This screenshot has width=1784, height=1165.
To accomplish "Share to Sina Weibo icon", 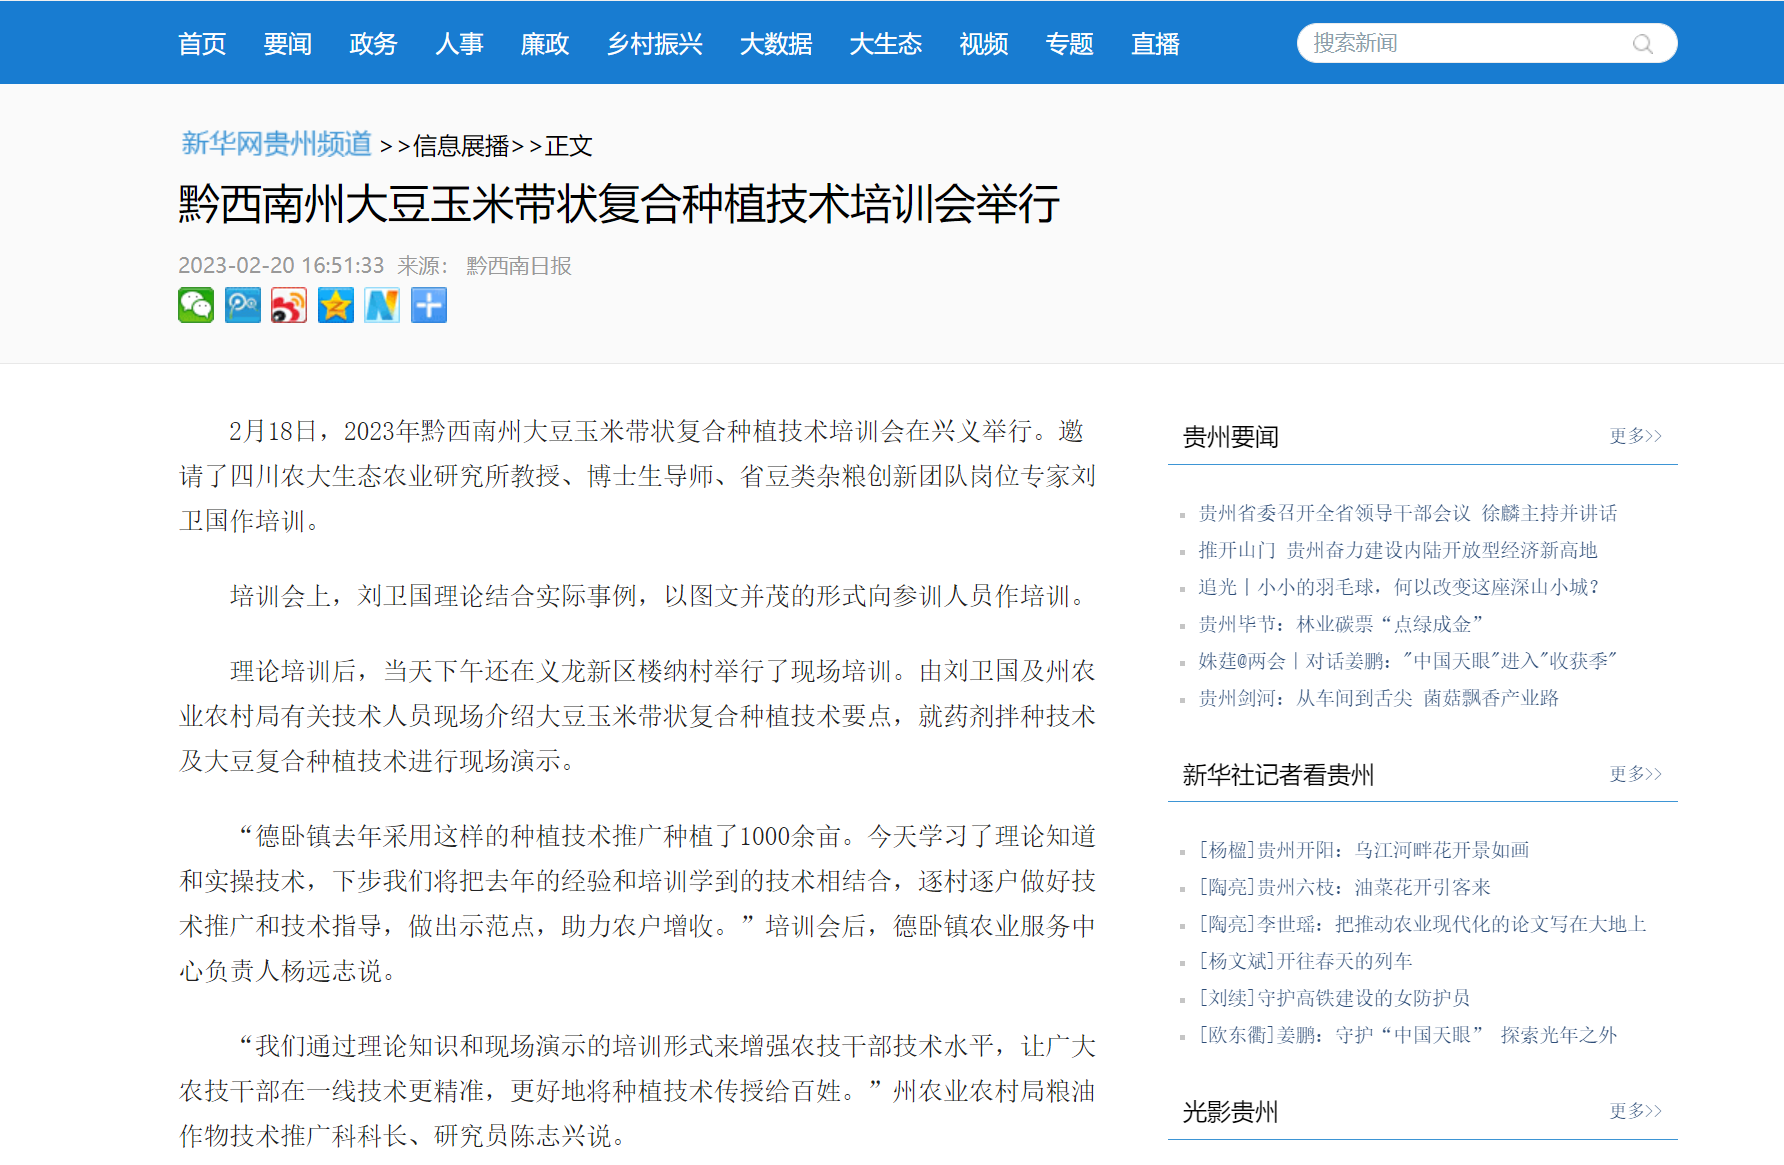I will (289, 305).
